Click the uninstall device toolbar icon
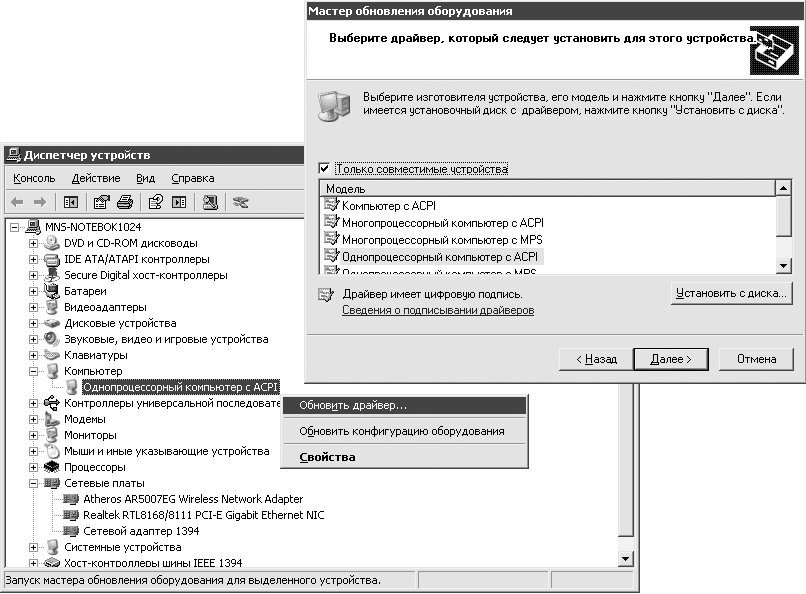 240,202
